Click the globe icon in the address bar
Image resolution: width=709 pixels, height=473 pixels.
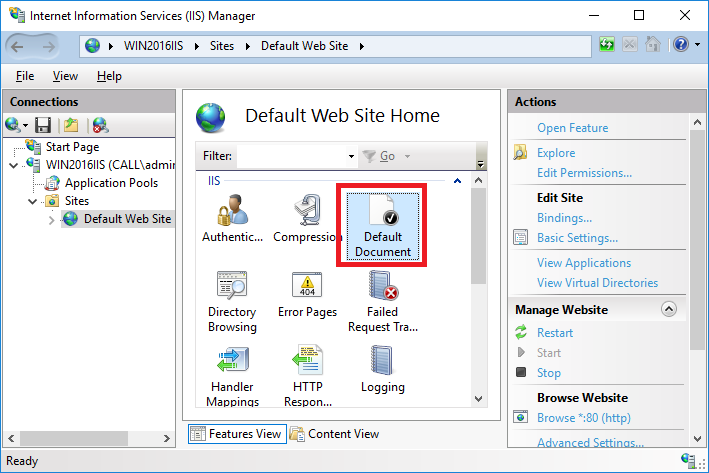92,46
